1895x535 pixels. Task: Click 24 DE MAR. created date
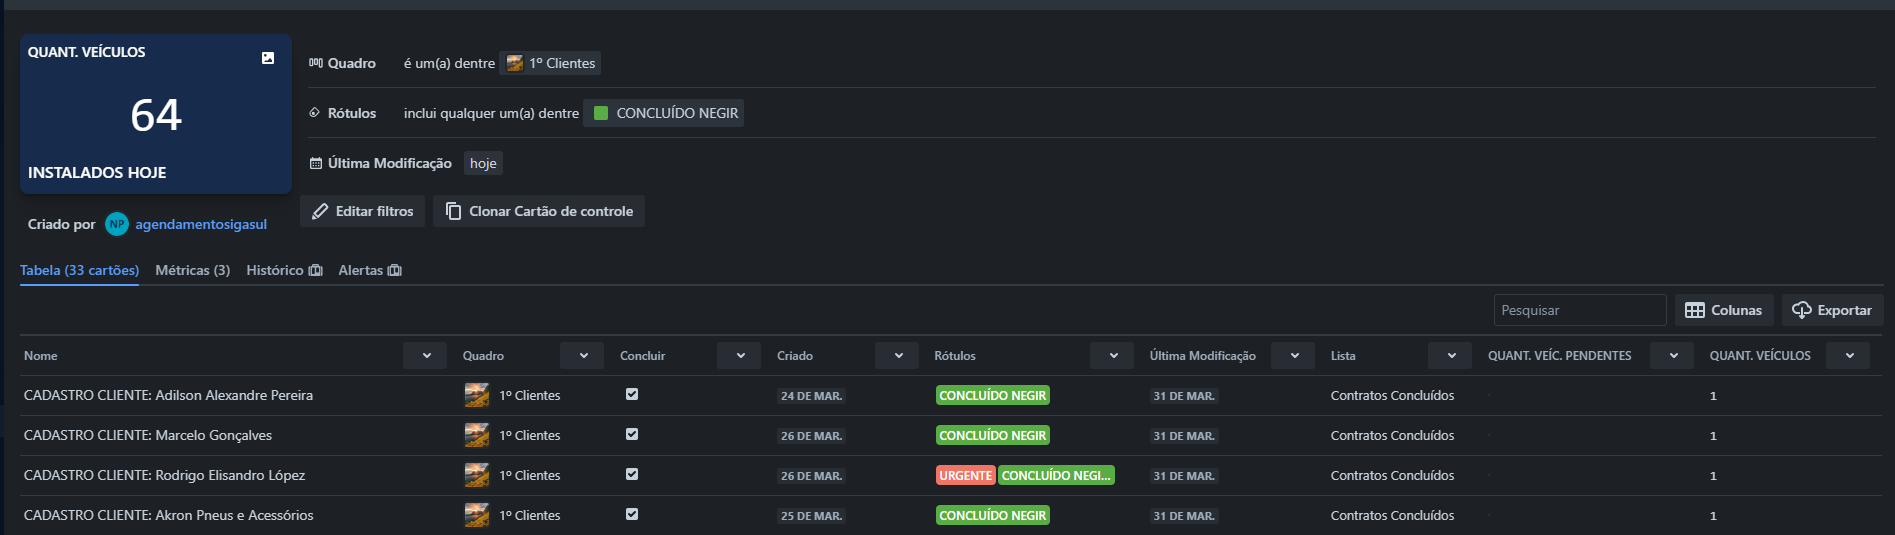[x=812, y=396]
